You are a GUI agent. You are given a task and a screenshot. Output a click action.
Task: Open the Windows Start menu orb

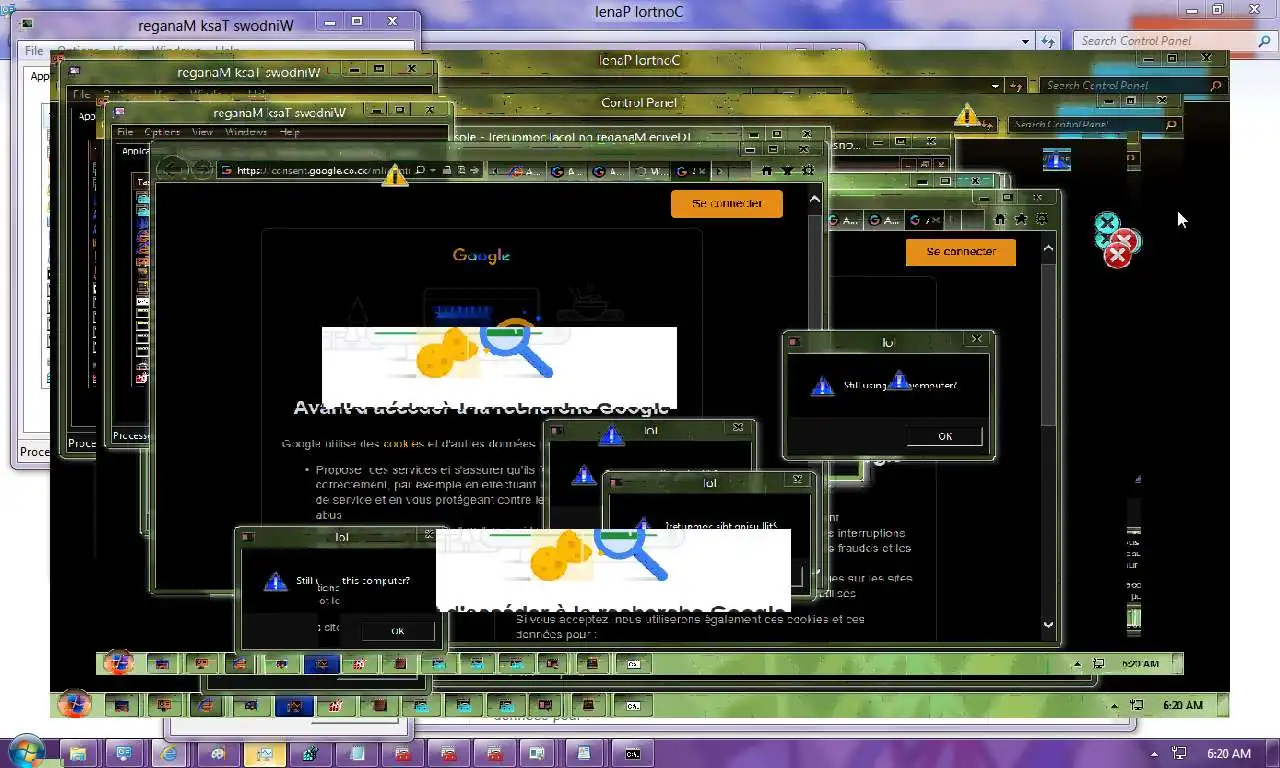coord(25,752)
